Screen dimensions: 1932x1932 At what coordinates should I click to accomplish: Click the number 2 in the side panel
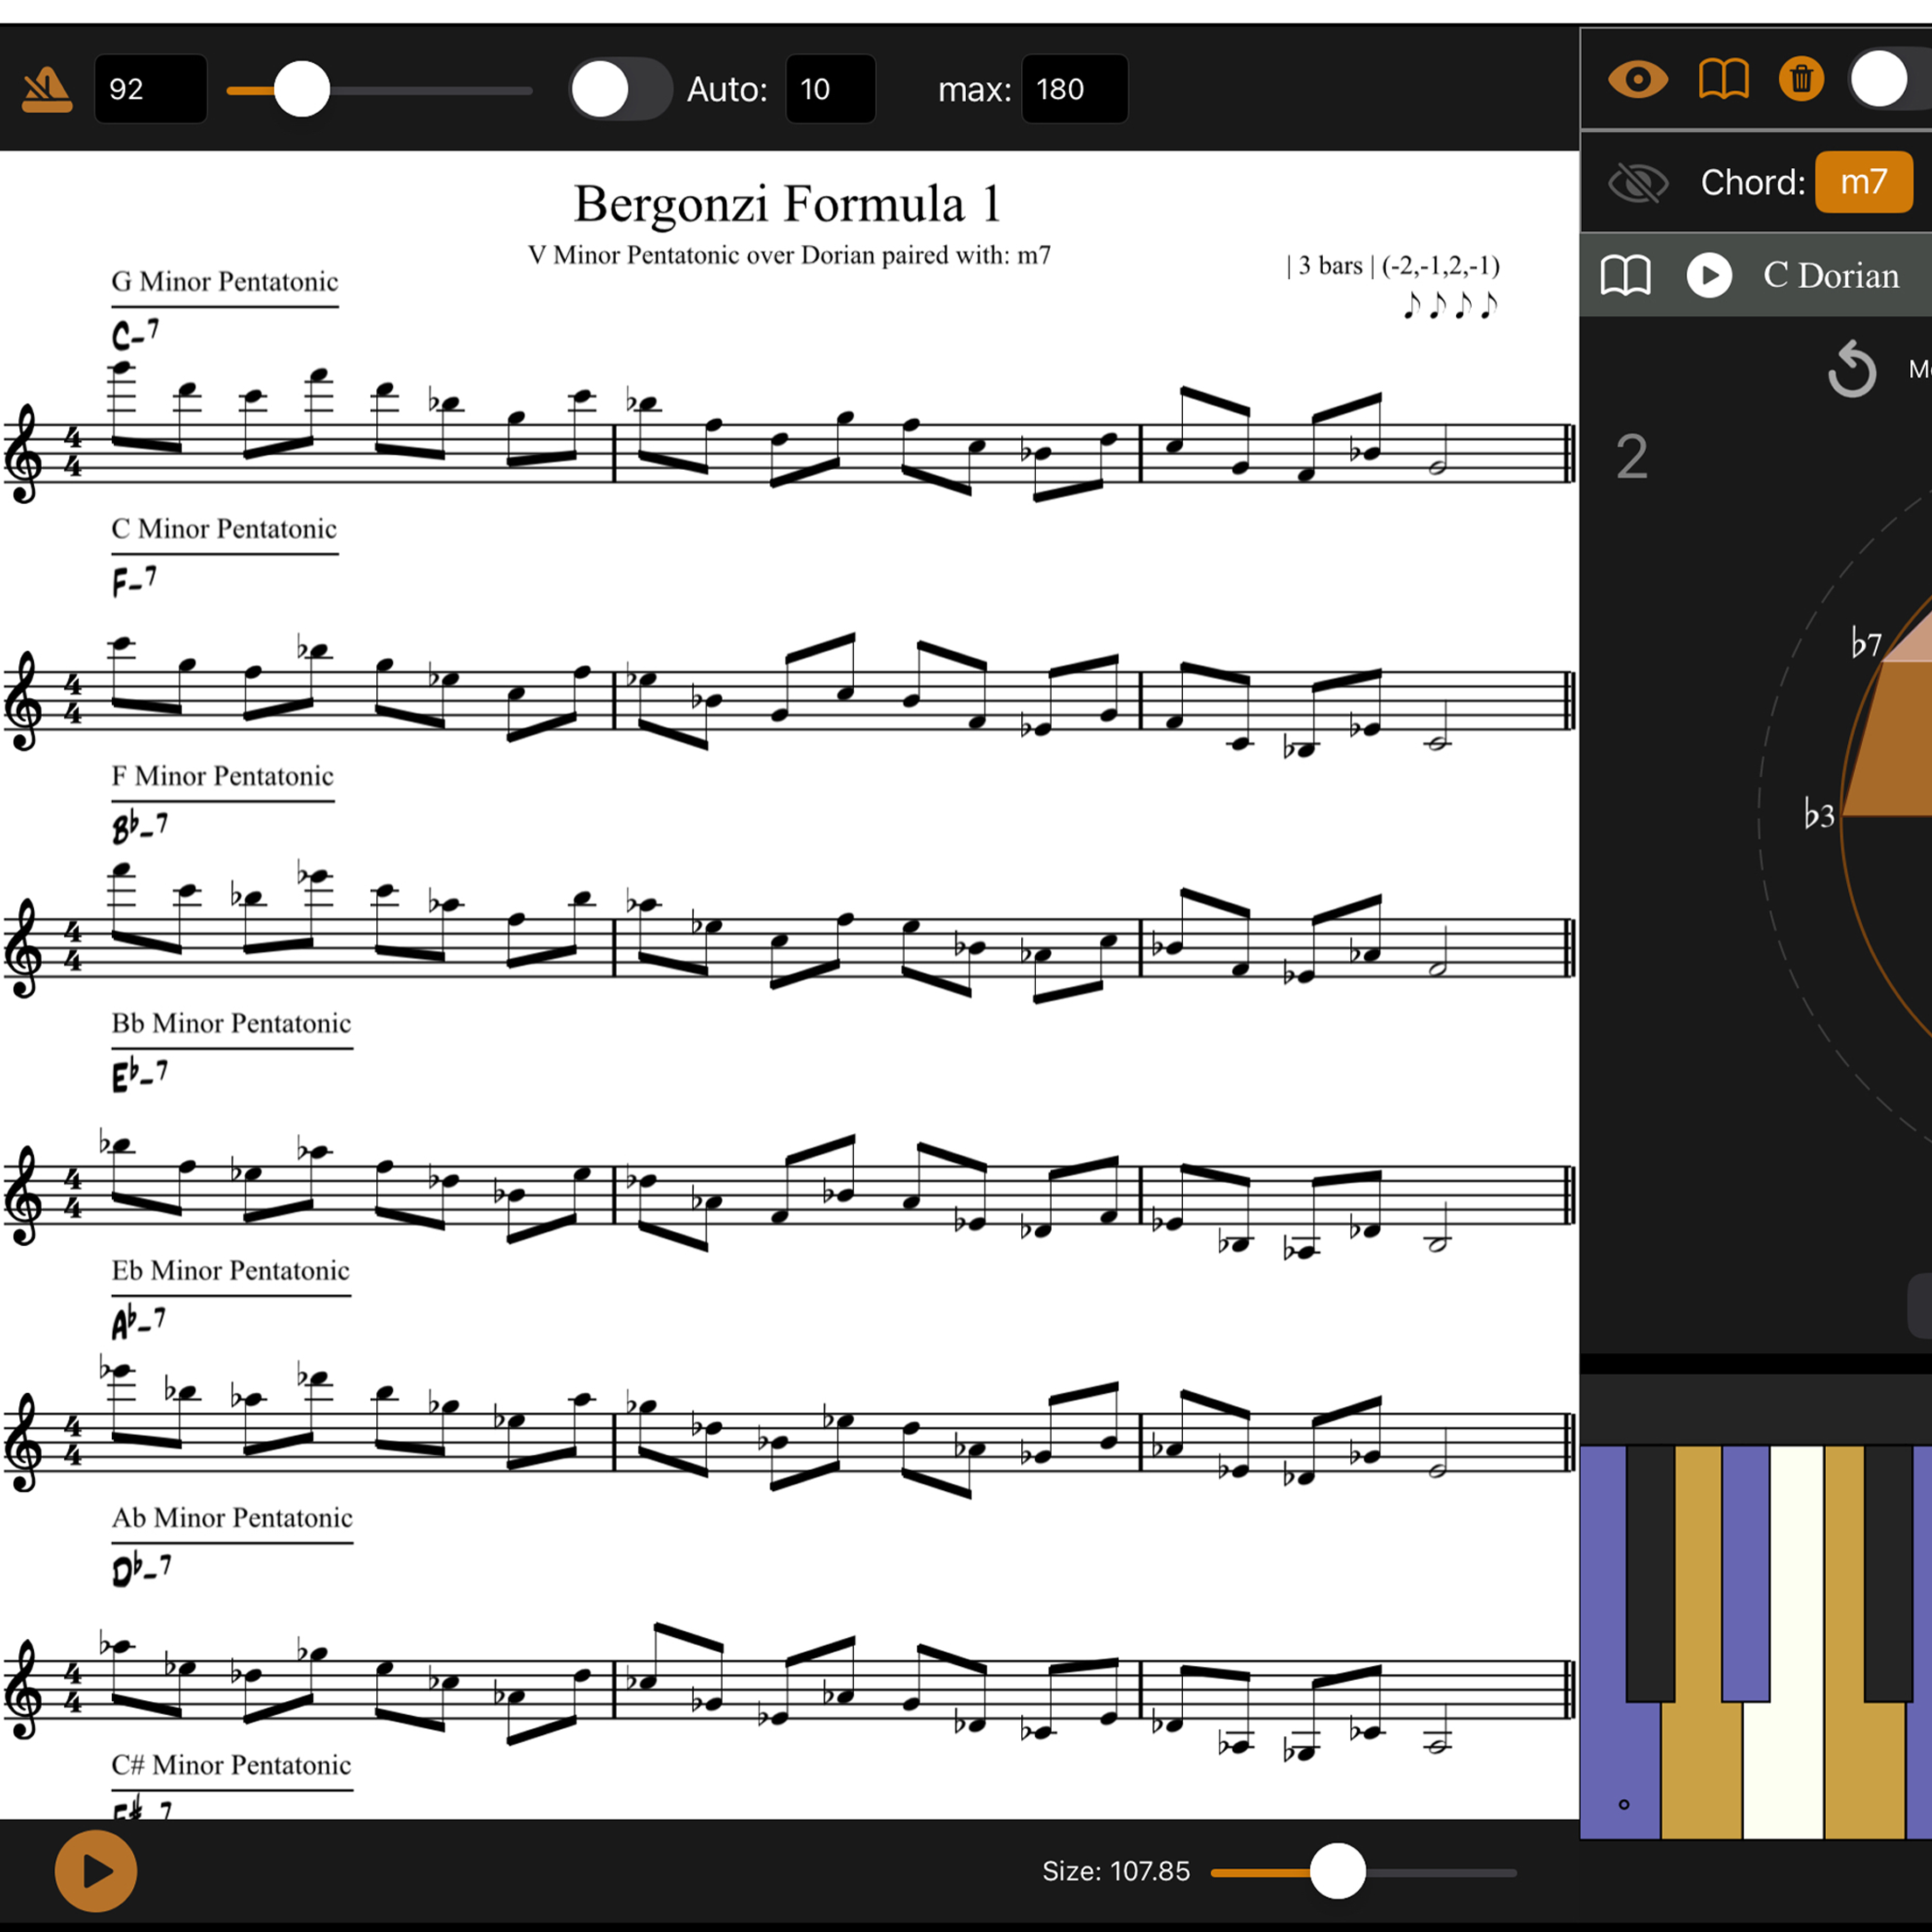1631,458
